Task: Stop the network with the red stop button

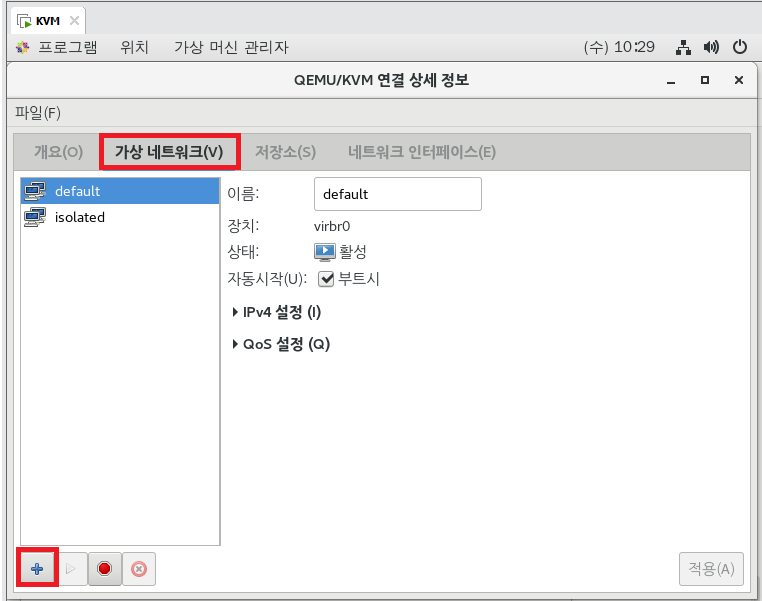Action: [x=104, y=568]
